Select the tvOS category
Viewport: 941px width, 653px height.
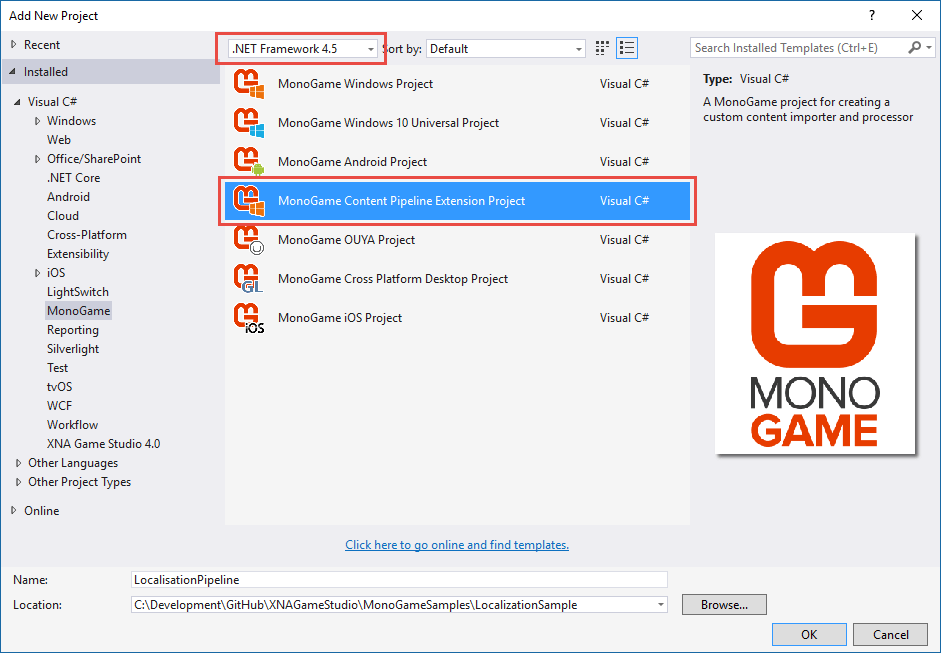tap(59, 387)
